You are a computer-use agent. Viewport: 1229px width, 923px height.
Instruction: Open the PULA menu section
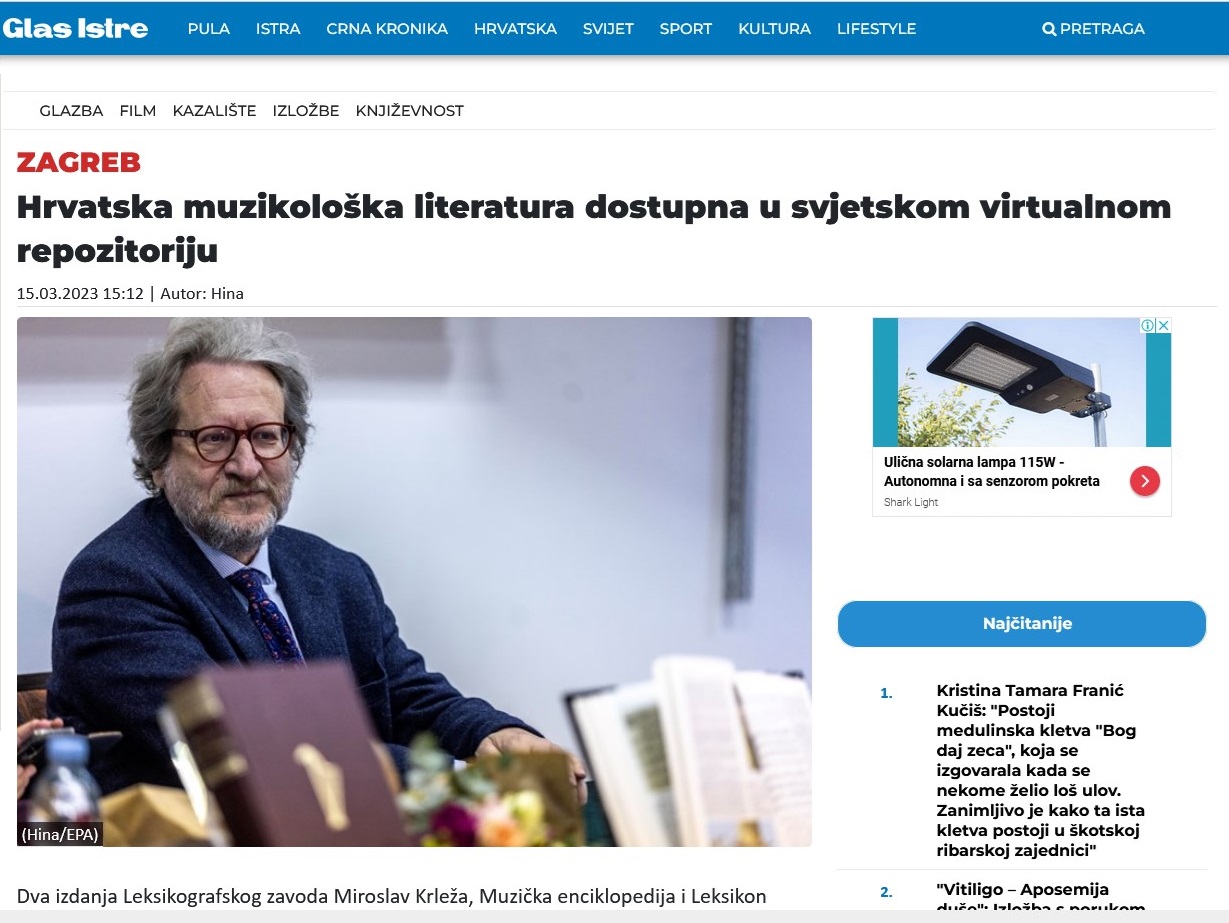pyautogui.click(x=209, y=29)
